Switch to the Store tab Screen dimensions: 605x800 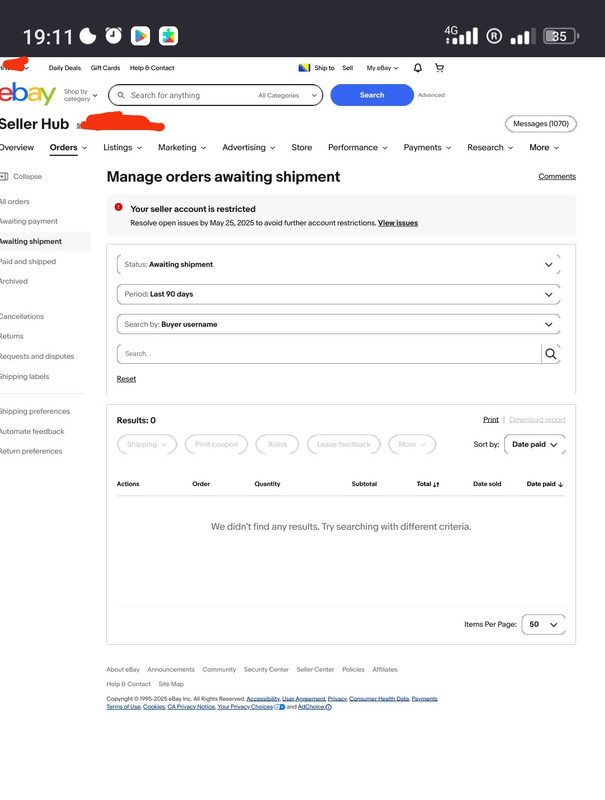point(301,147)
